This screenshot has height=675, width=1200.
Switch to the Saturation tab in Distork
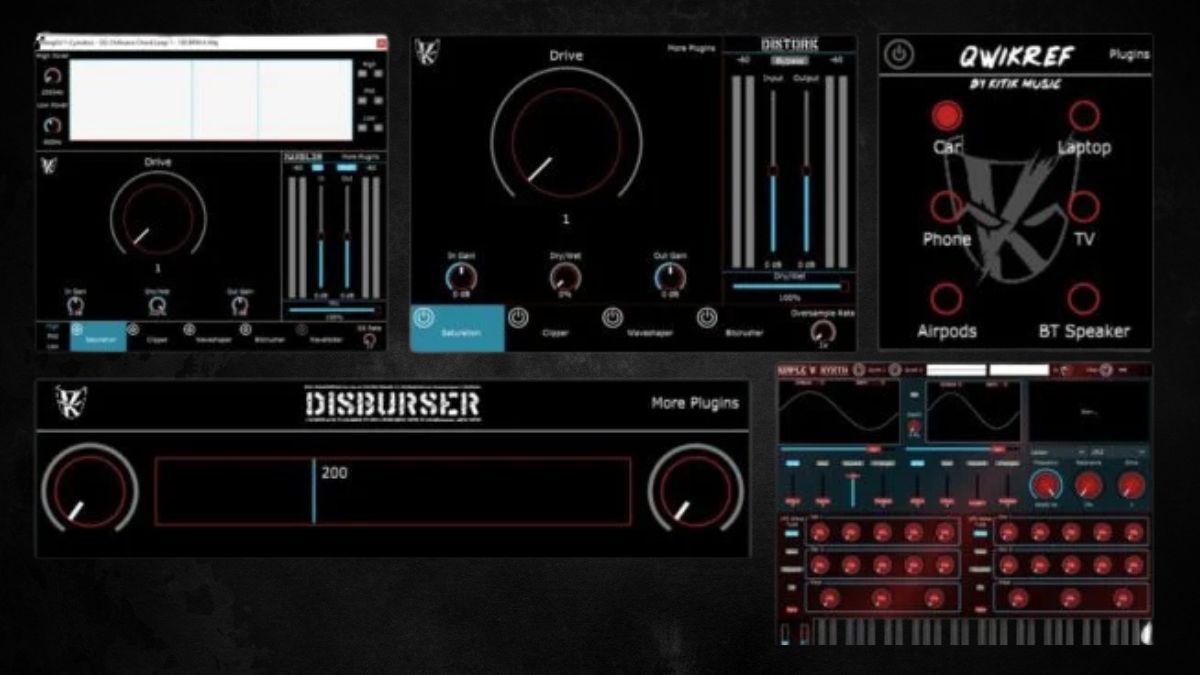pos(457,328)
